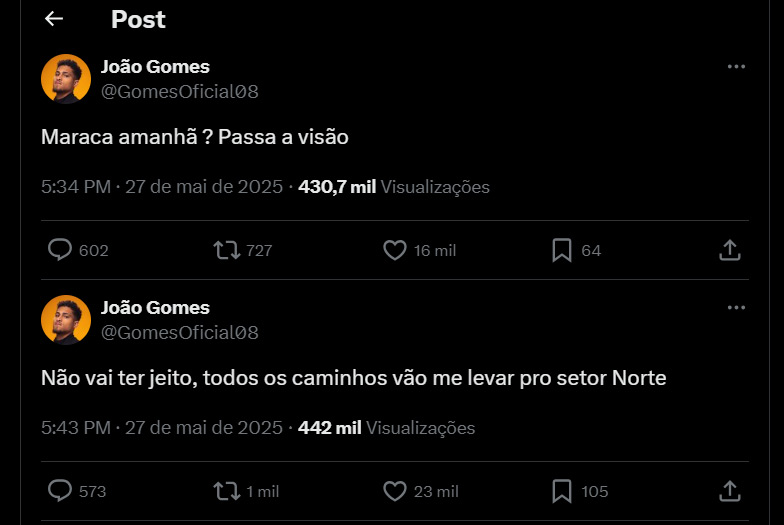View the 442 mil Visualizações analytics
784x525 pixels.
pyautogui.click(x=386, y=428)
